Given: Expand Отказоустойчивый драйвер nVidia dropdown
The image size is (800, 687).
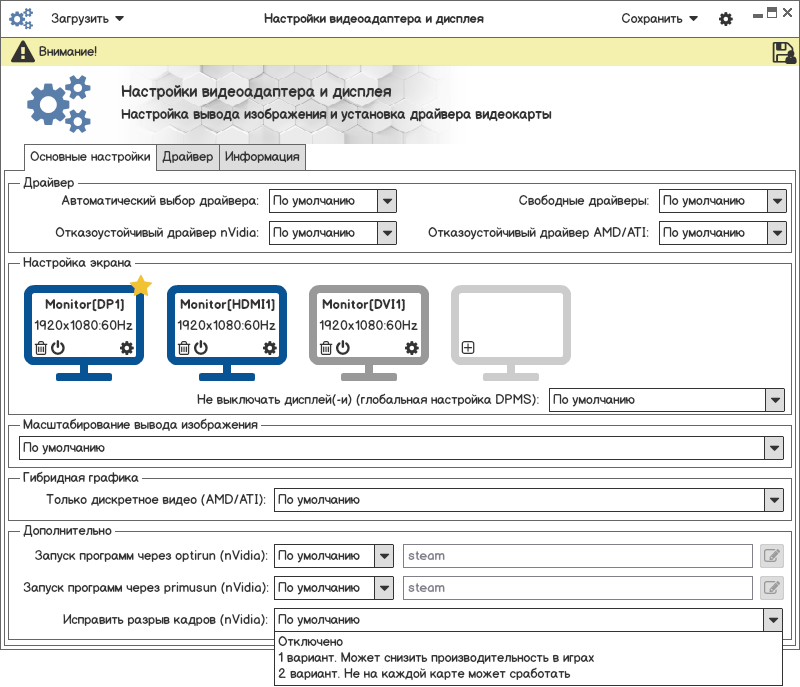Looking at the screenshot, I should point(333,233).
